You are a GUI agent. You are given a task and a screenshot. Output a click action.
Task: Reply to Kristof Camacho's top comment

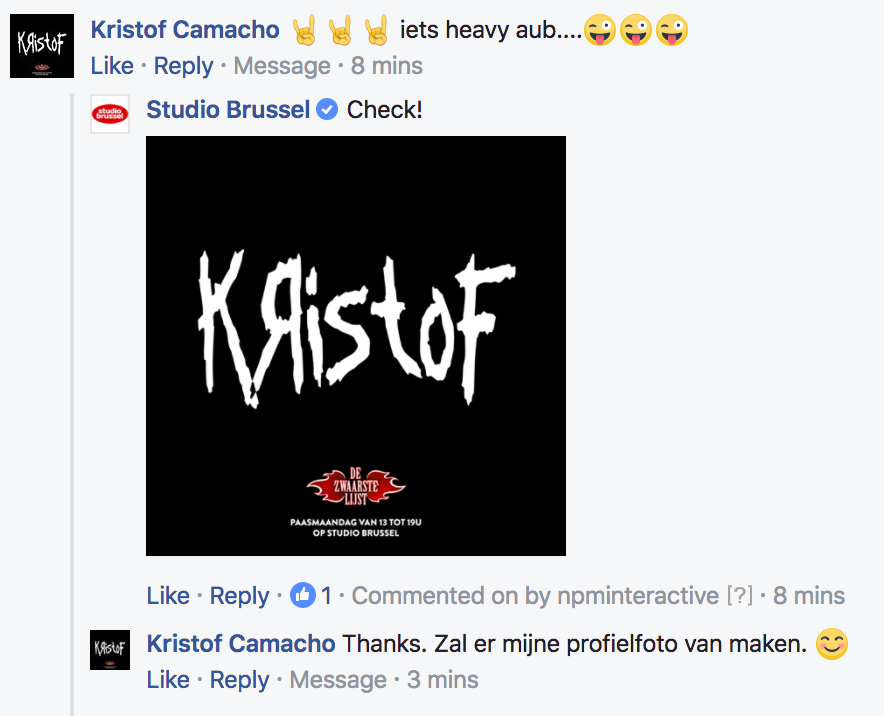pyautogui.click(x=184, y=66)
